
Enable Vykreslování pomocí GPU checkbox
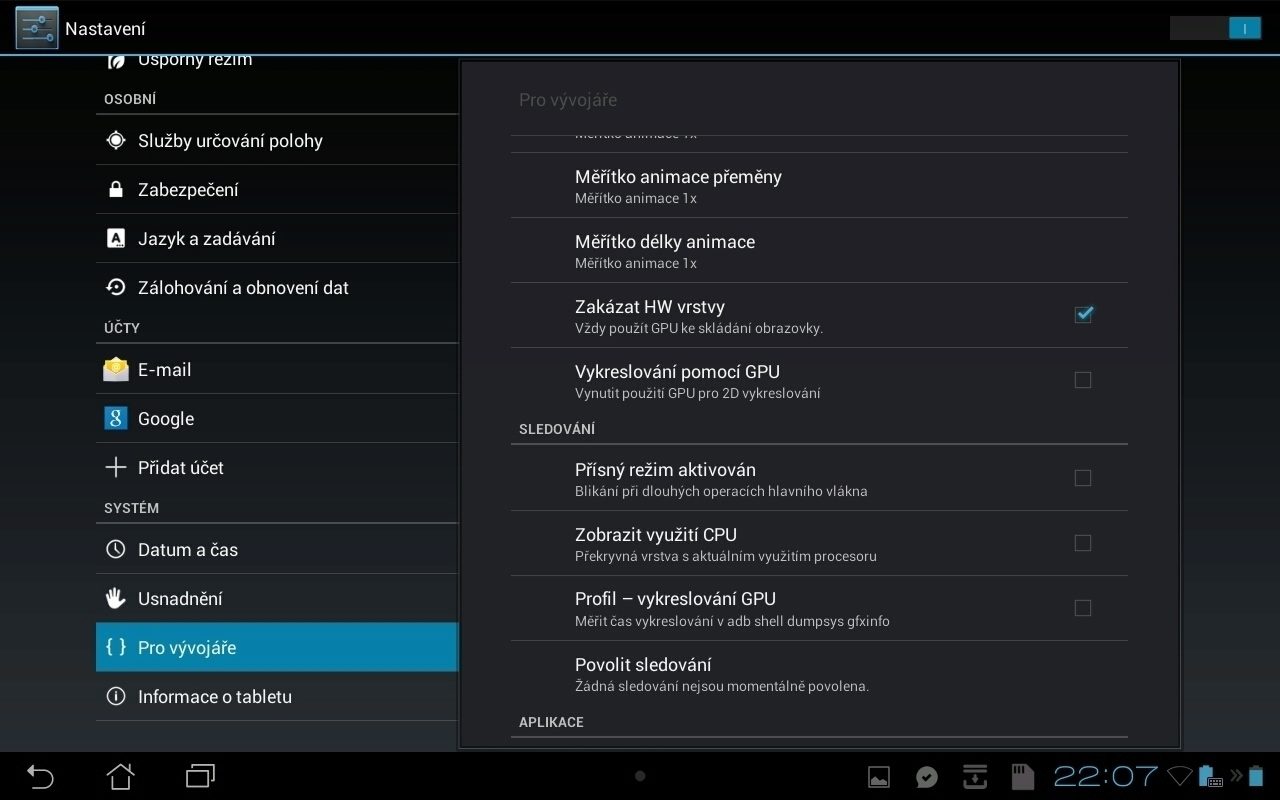tap(1083, 380)
